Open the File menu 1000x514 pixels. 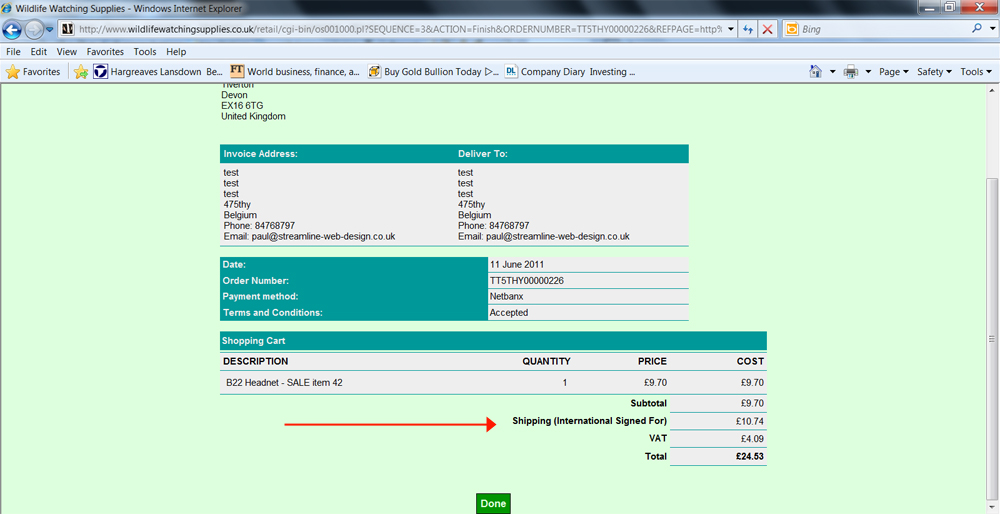click(14, 51)
